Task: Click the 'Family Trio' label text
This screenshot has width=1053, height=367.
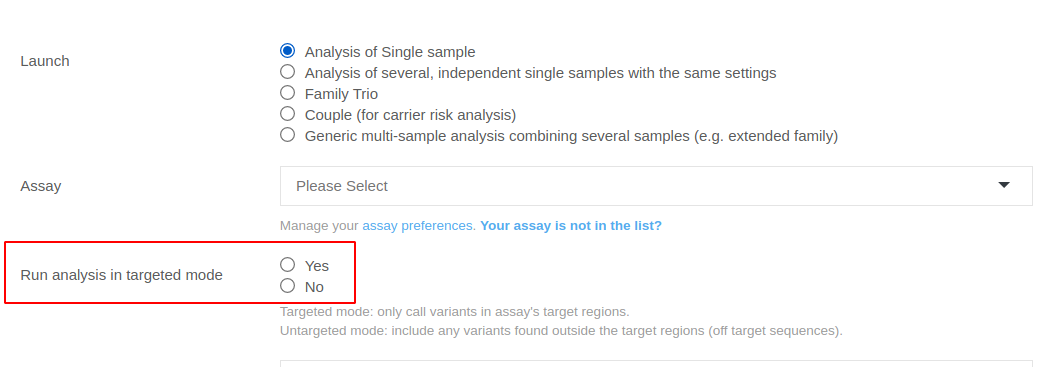Action: coord(341,94)
